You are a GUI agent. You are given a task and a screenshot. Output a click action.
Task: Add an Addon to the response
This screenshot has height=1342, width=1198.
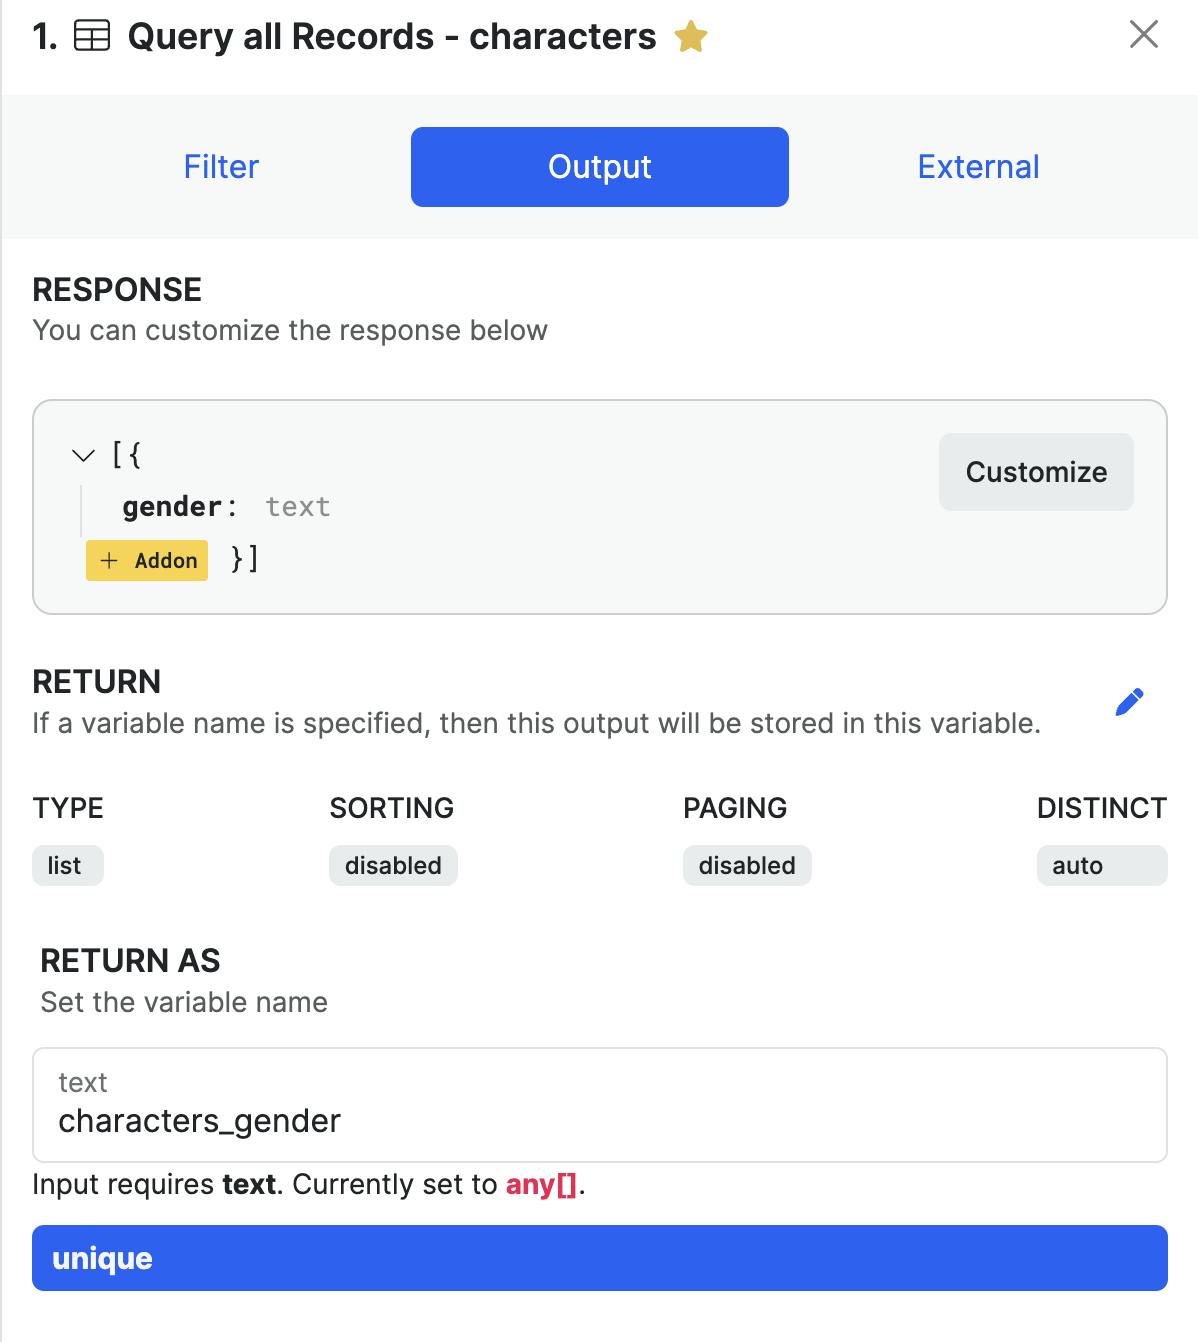[147, 561]
